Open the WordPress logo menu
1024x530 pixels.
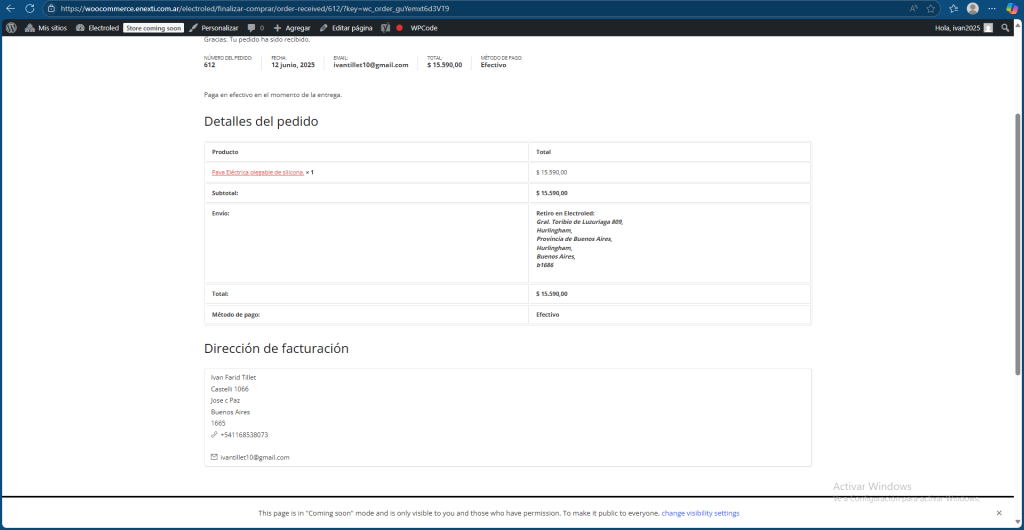click(11, 28)
